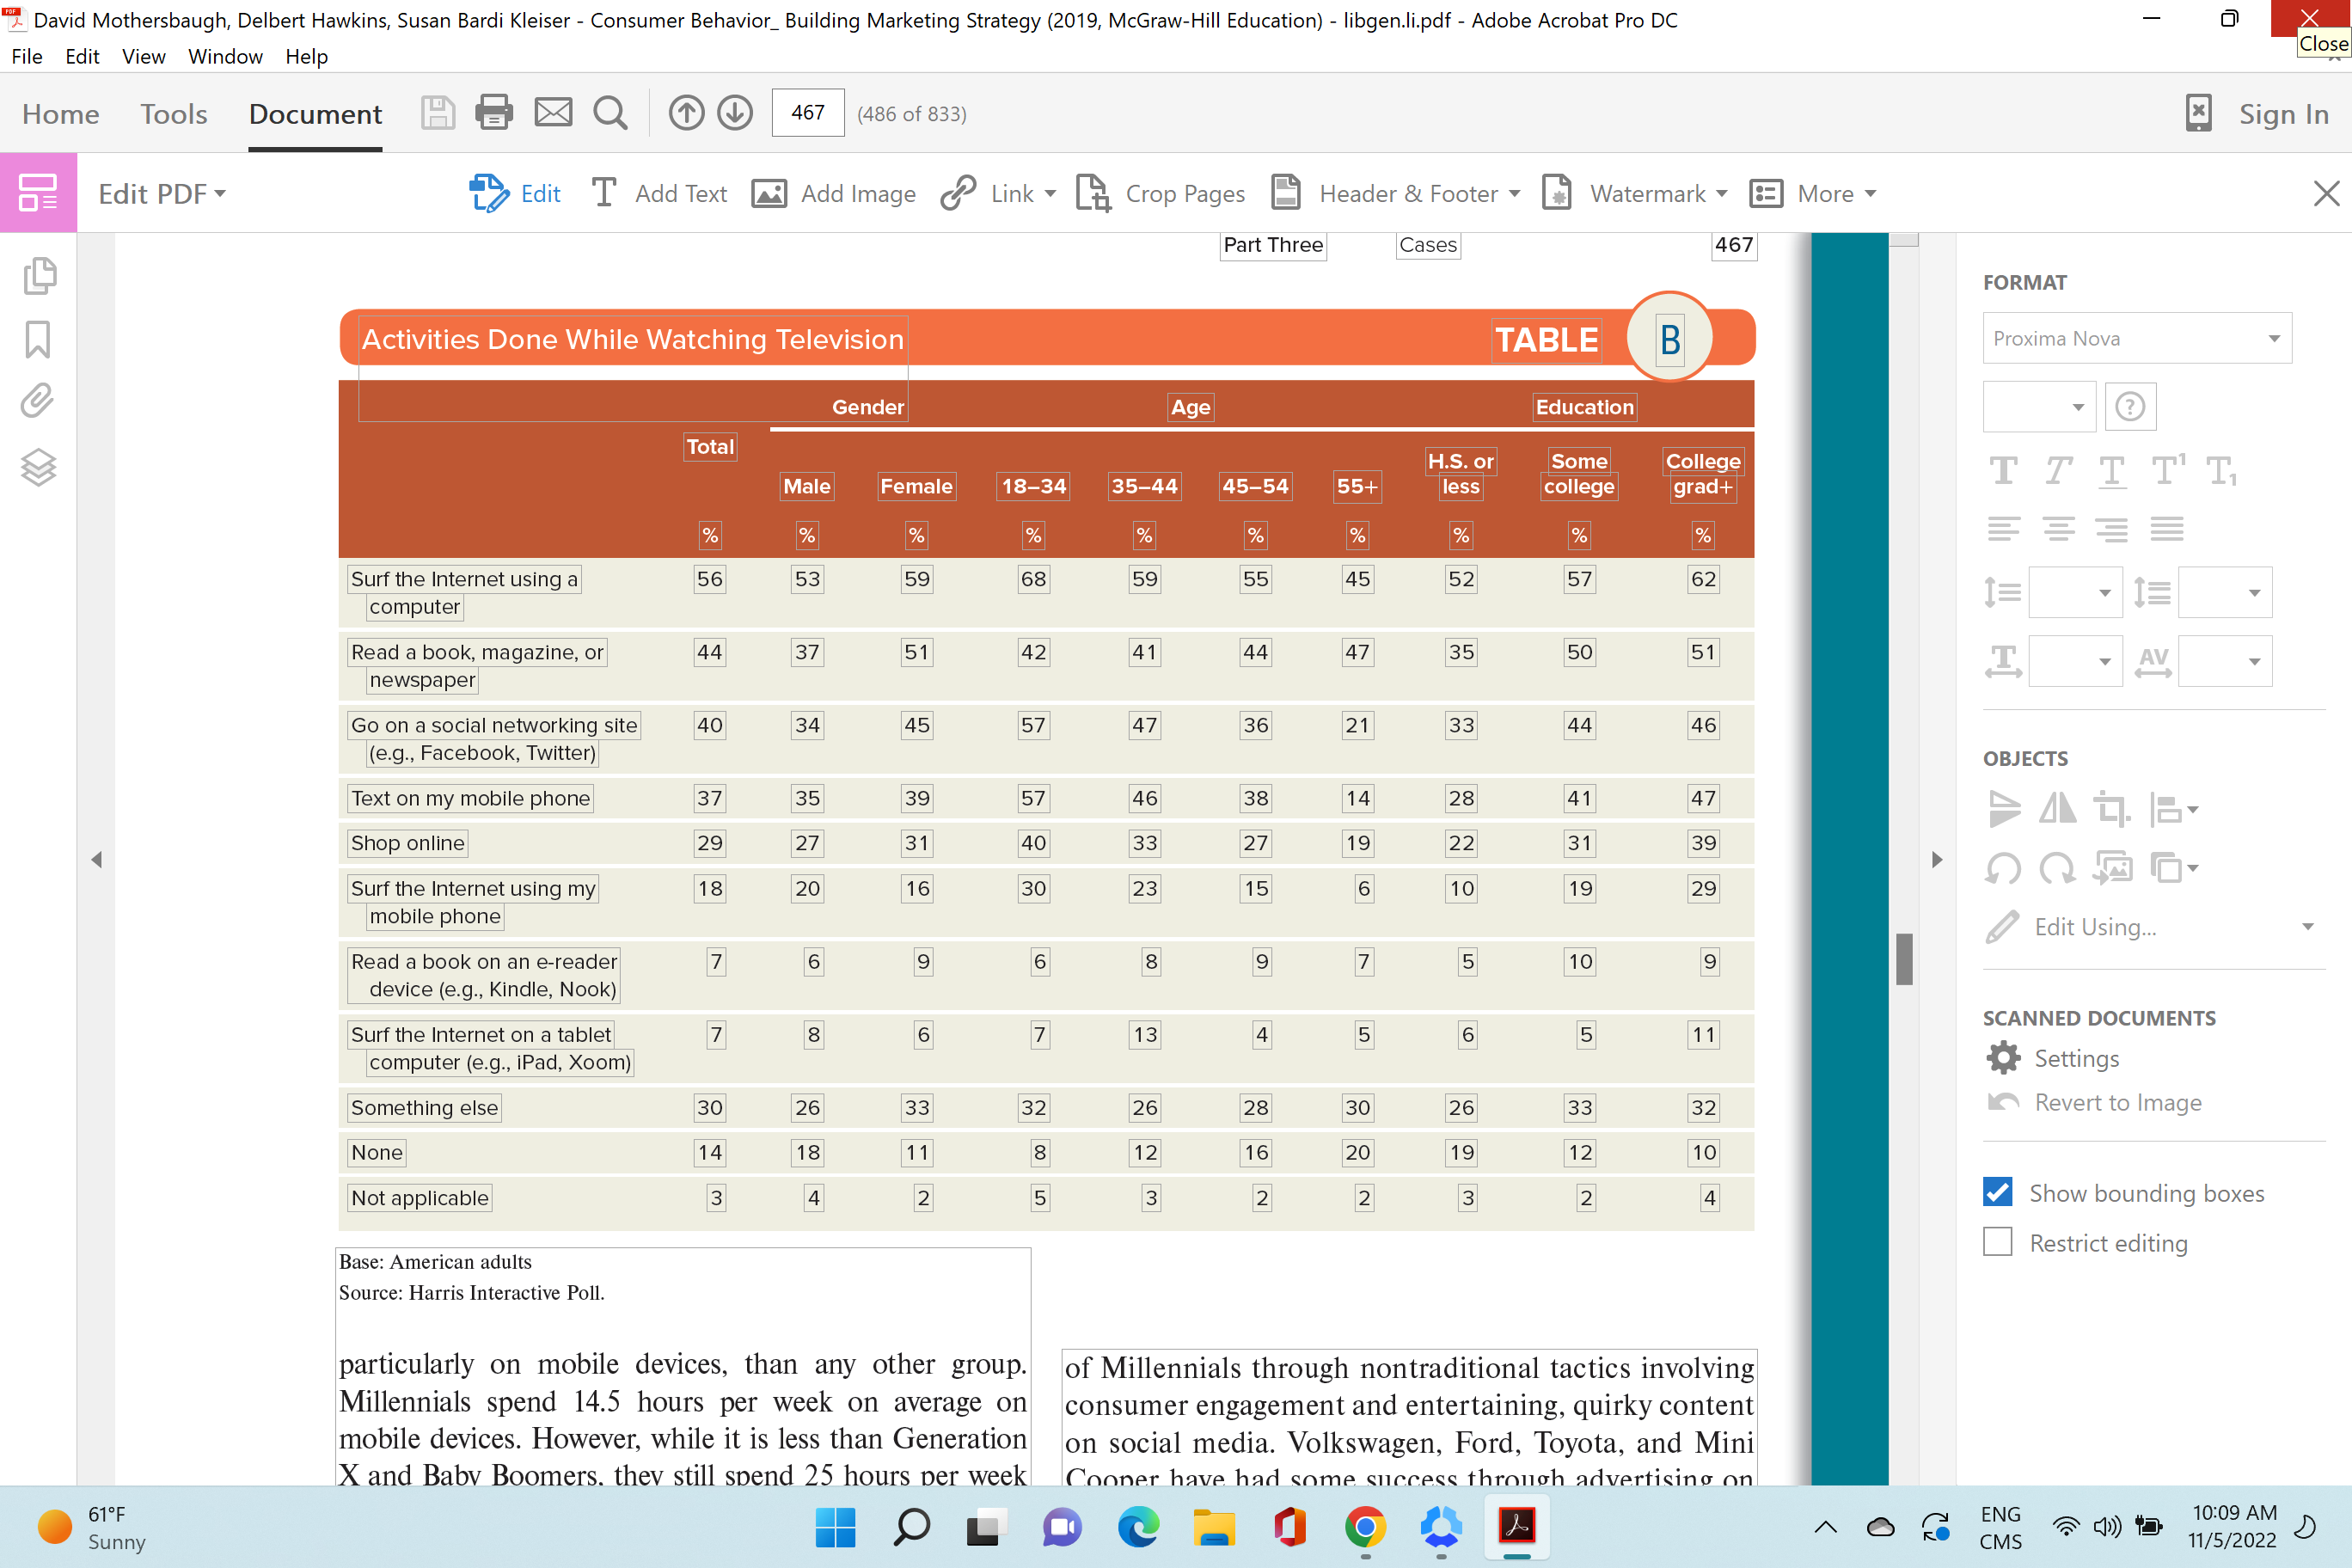Open scanned documents Settings
Viewport: 2352px width, 1568px height.
tap(2052, 1058)
